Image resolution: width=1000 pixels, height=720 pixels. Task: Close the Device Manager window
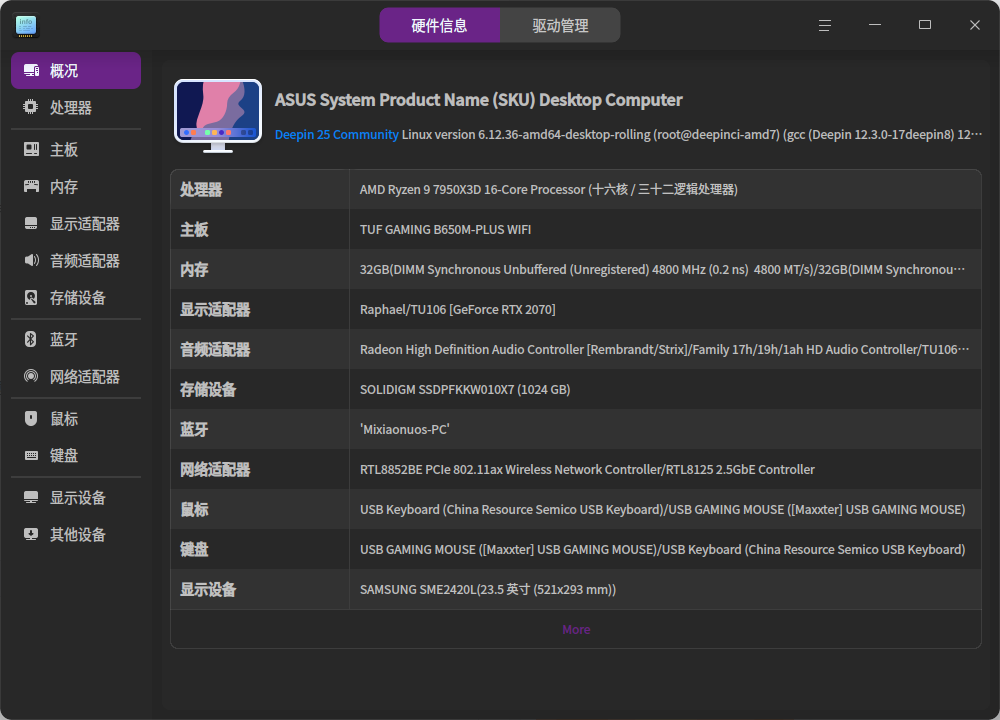(x=974, y=25)
